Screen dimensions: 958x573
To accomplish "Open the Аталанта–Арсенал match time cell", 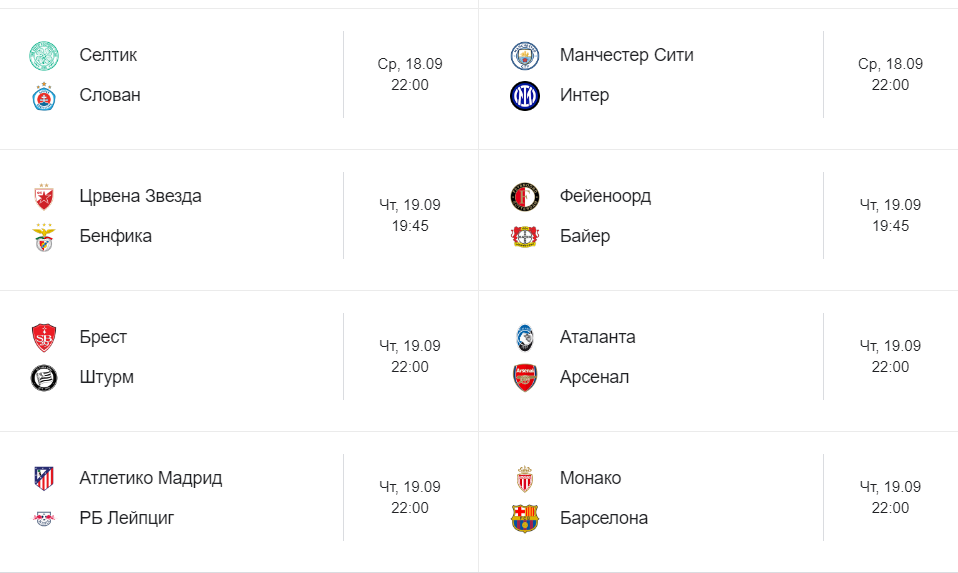I will click(890, 357).
